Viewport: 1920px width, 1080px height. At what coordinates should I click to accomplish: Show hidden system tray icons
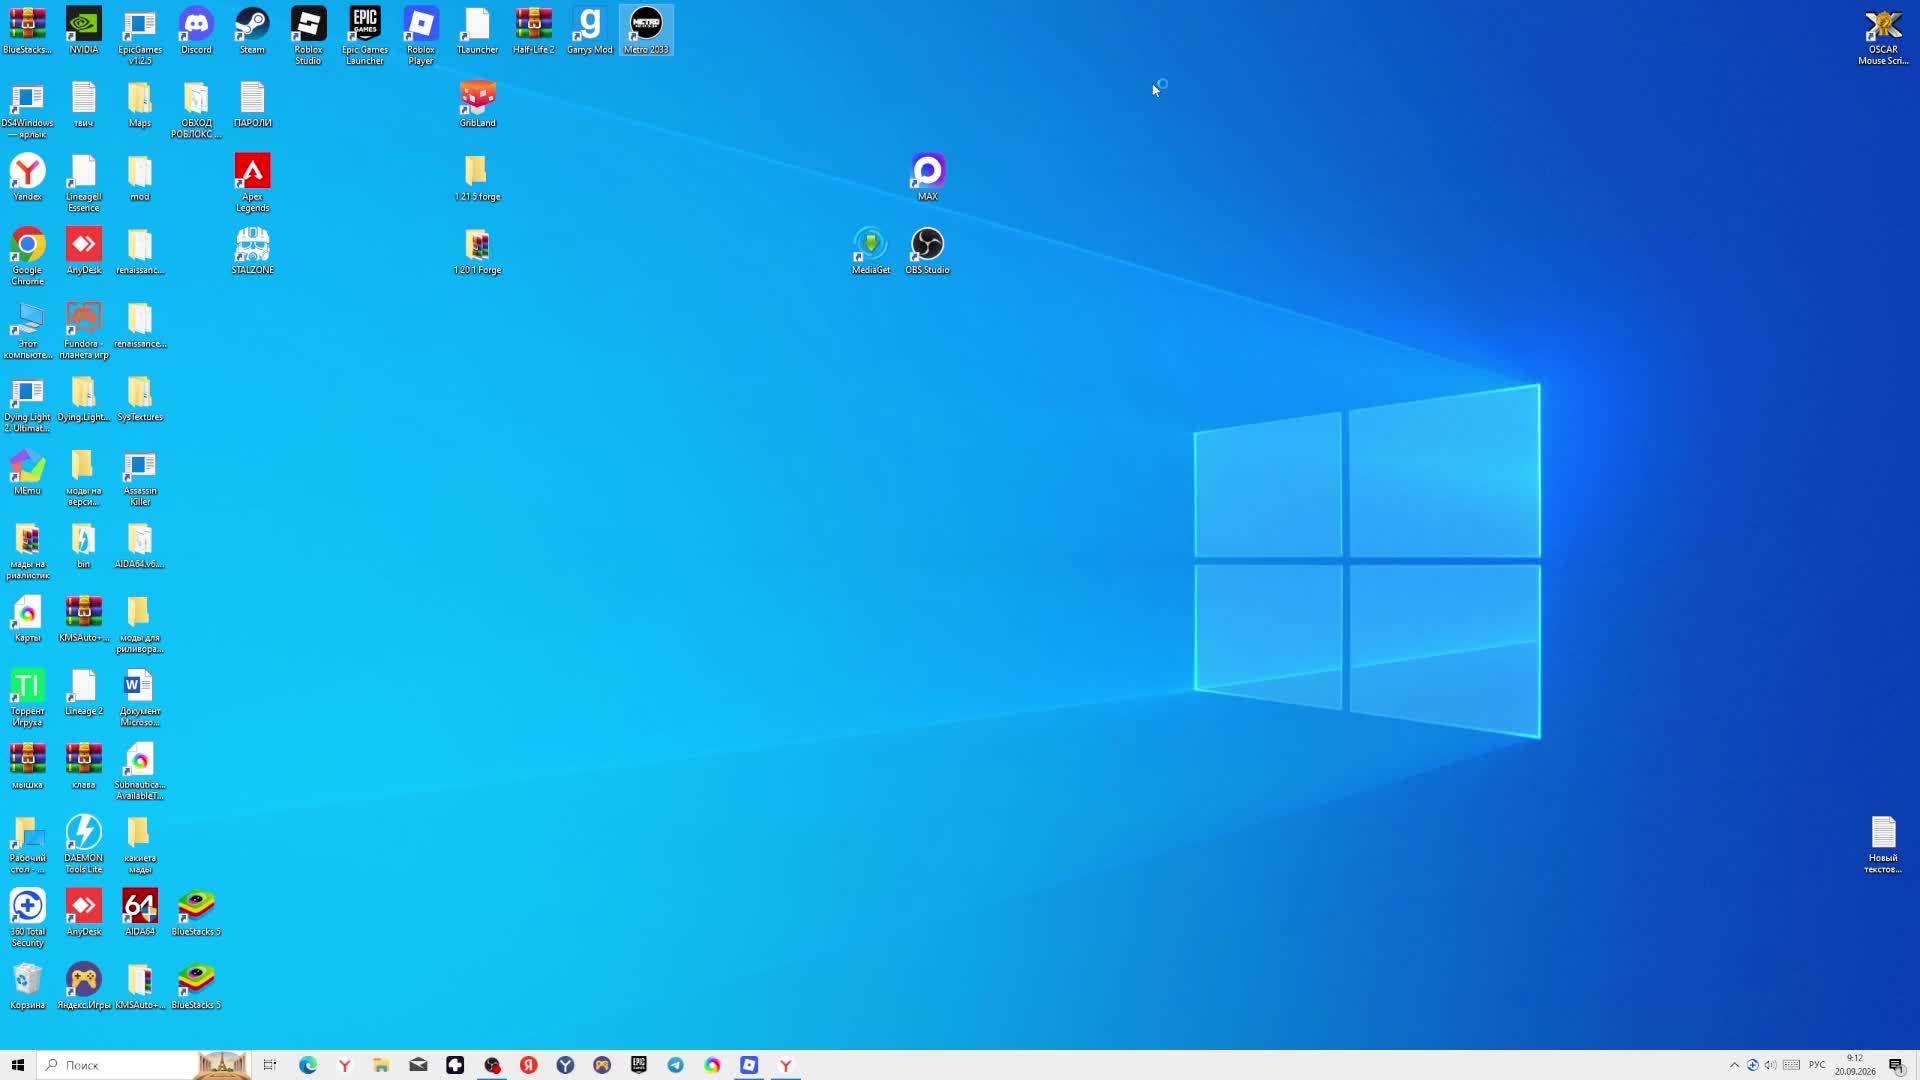(x=1734, y=1065)
